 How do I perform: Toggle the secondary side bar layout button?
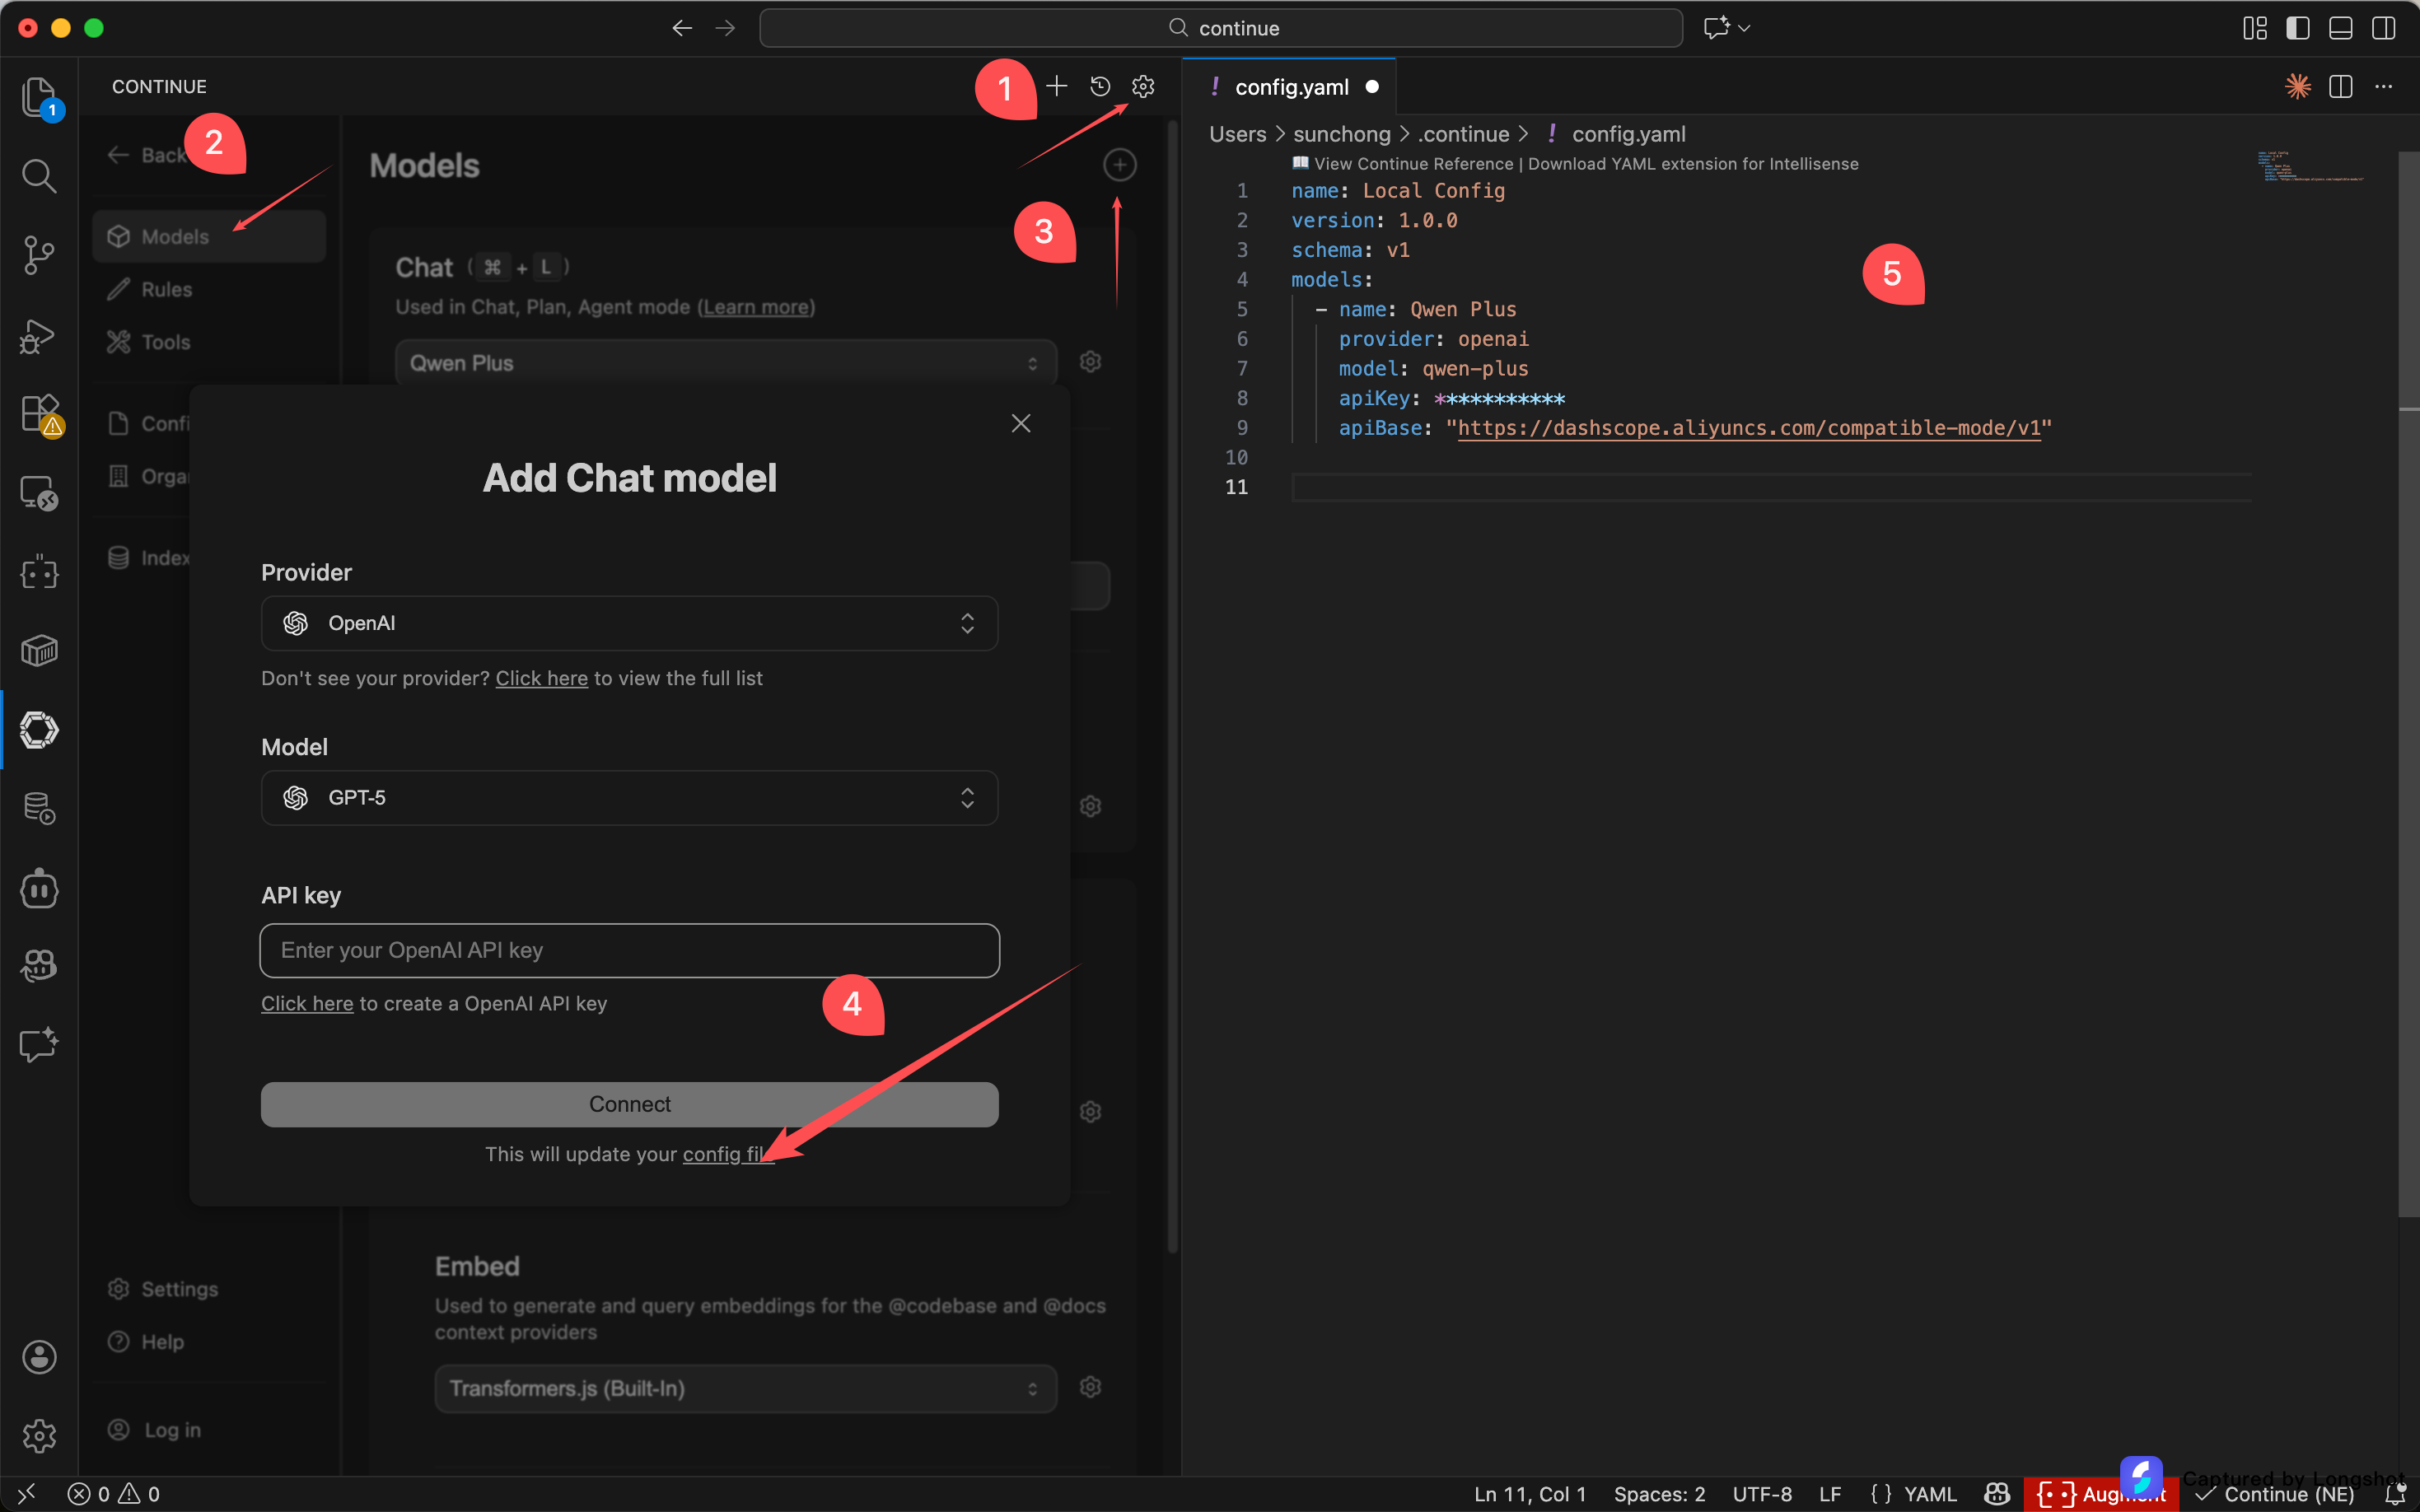[2383, 28]
